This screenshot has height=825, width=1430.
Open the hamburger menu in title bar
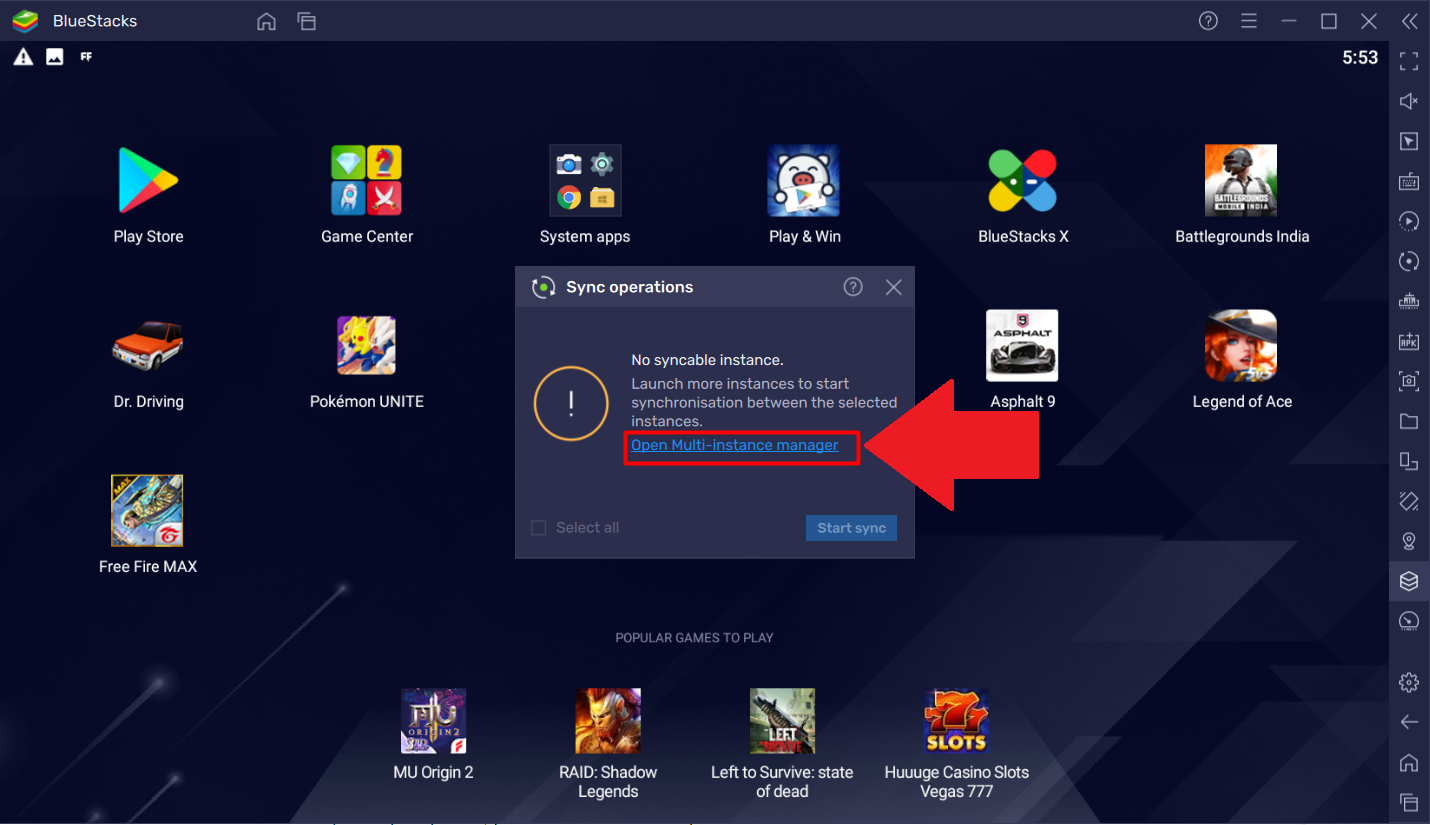1249,21
